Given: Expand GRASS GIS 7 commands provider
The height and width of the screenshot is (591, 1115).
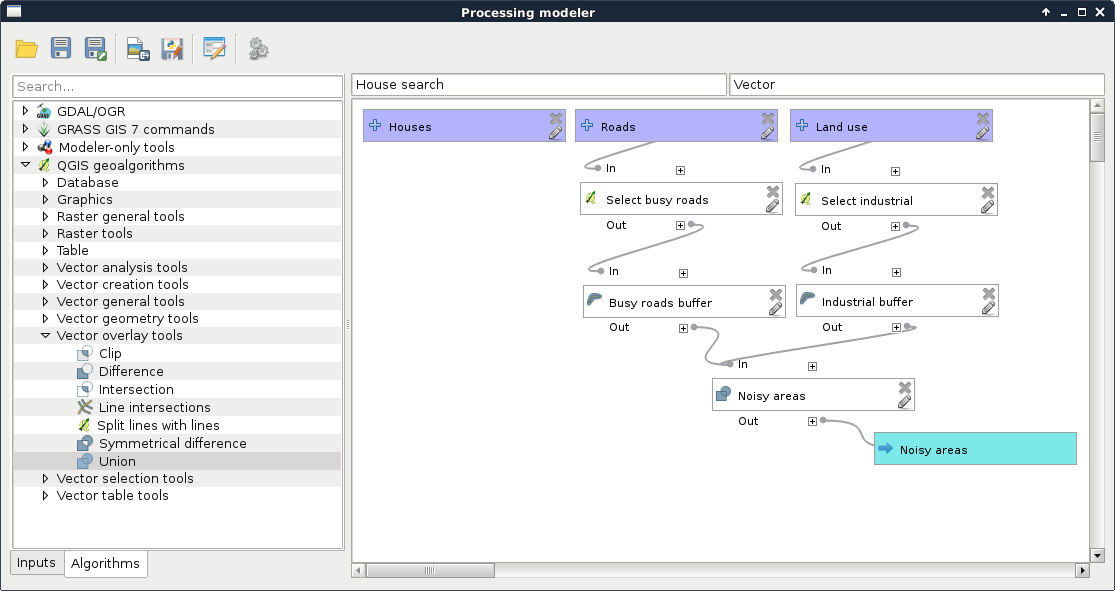Looking at the screenshot, I should coord(26,128).
